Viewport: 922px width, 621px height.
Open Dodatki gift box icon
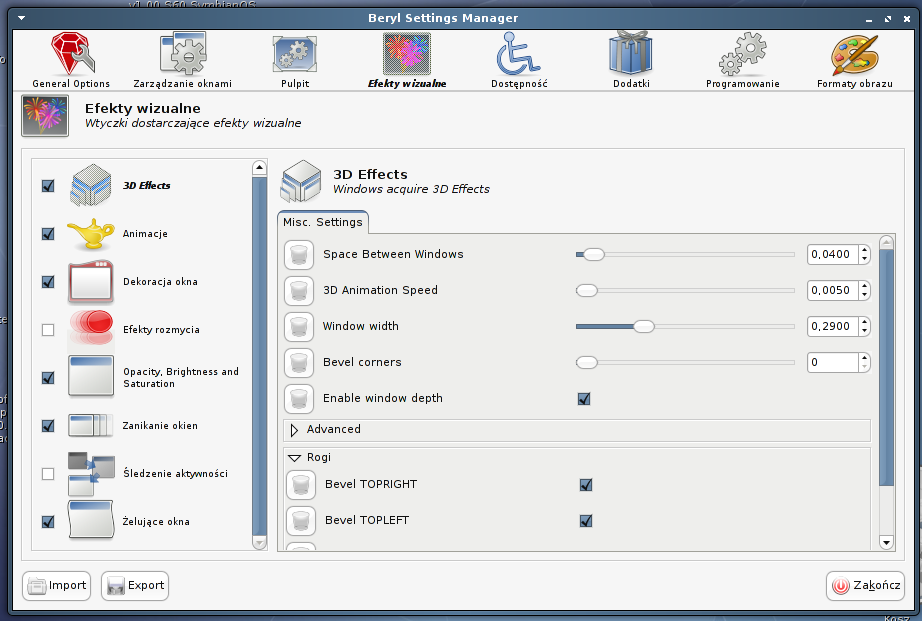630,54
